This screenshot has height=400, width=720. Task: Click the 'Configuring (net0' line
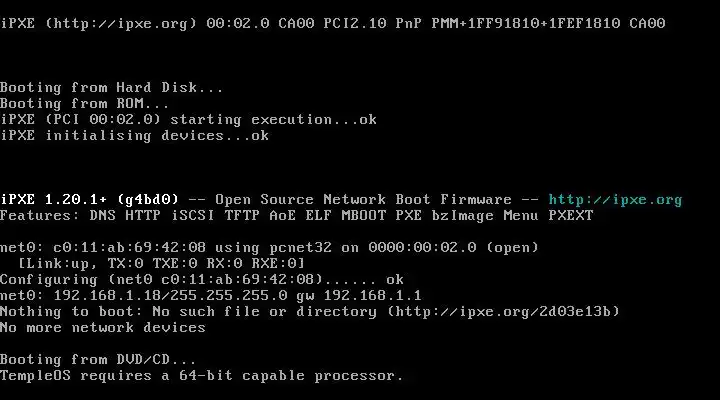pyautogui.click(x=202, y=280)
